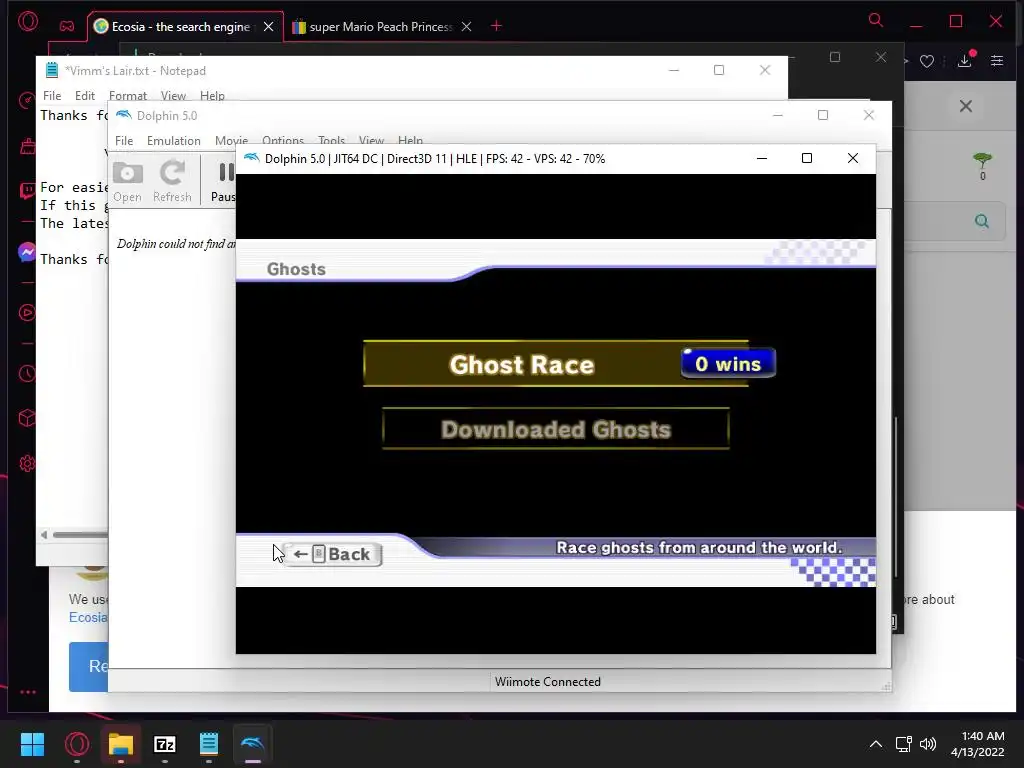Click the Notepad taskbar icon
The image size is (1024, 768).
coord(209,744)
